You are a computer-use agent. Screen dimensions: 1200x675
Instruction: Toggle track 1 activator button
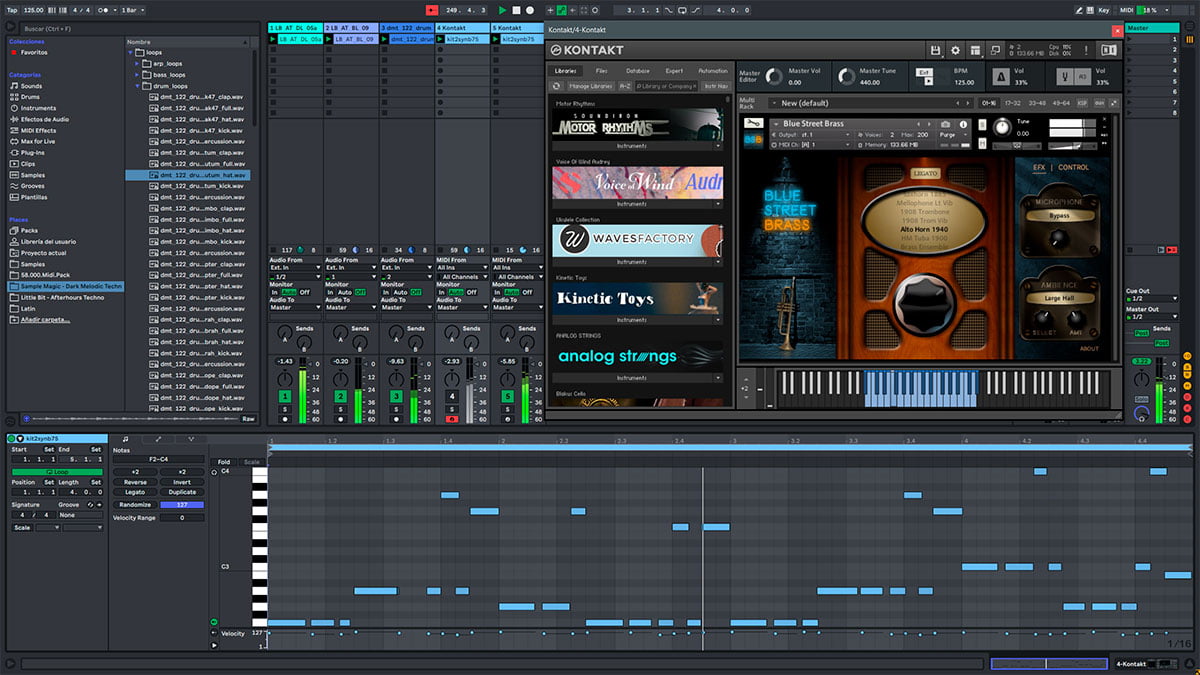(x=284, y=397)
